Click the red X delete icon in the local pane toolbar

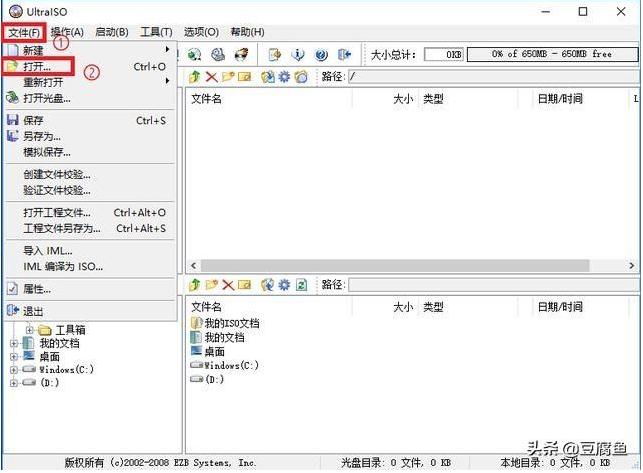point(228,285)
